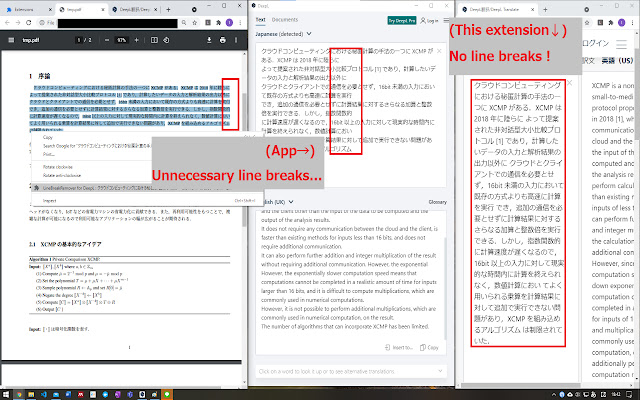Image resolution: width=640 pixels, height=400 pixels.
Task: Click Log in in DeepL app
Action: (429, 20)
